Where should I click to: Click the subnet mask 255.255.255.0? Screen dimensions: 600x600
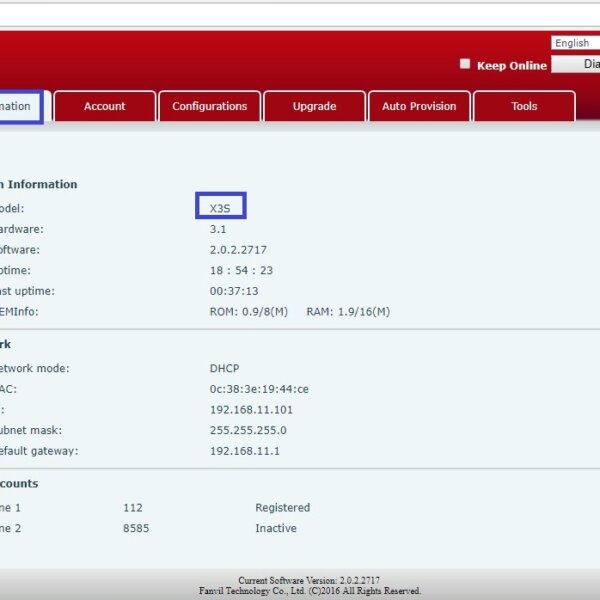(248, 430)
